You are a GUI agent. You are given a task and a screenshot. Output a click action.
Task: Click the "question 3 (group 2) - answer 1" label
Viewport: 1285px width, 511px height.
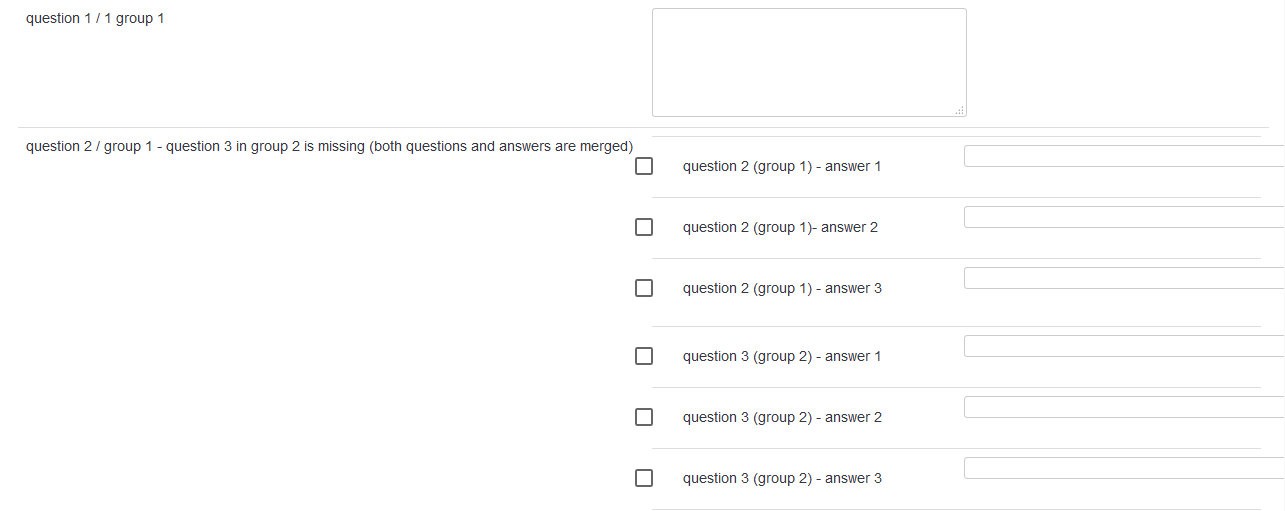(782, 357)
